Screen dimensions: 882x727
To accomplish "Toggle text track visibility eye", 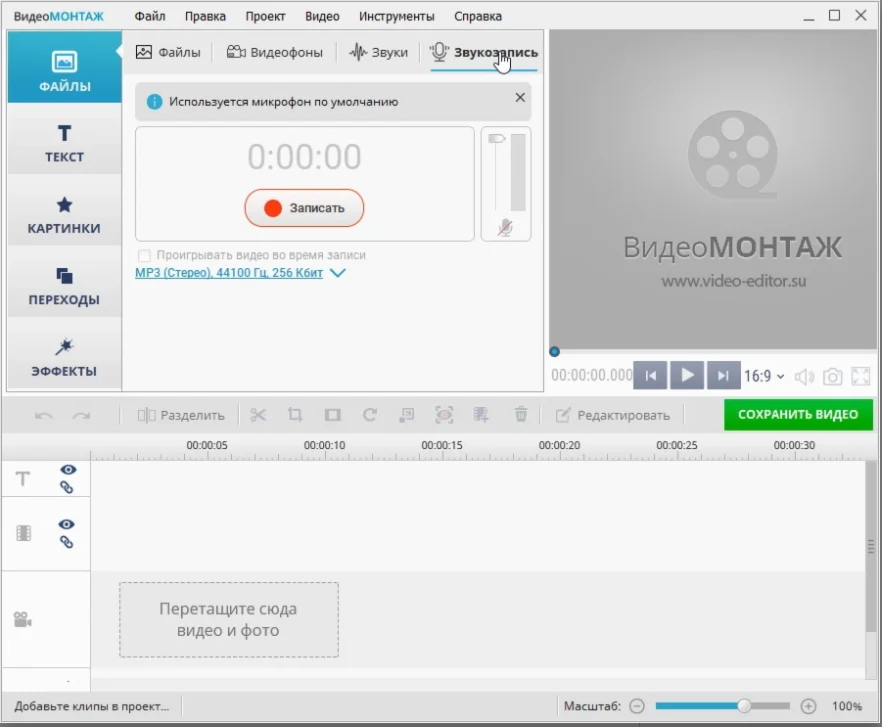I will click(x=68, y=469).
